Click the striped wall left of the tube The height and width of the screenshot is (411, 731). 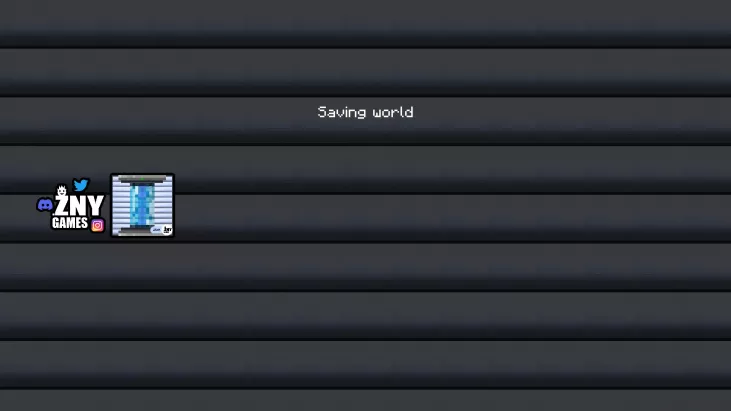122,205
